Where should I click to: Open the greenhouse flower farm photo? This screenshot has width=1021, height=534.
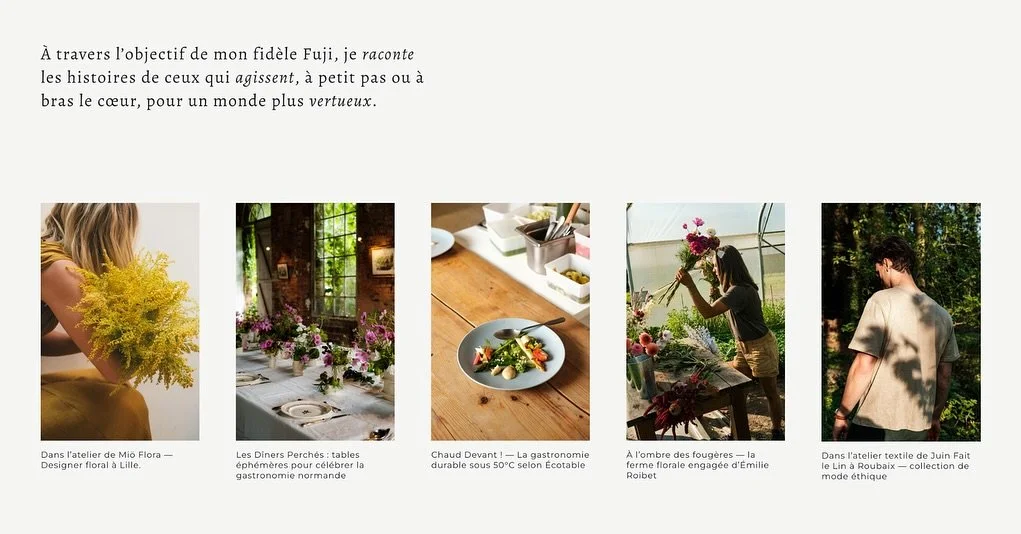(705, 322)
